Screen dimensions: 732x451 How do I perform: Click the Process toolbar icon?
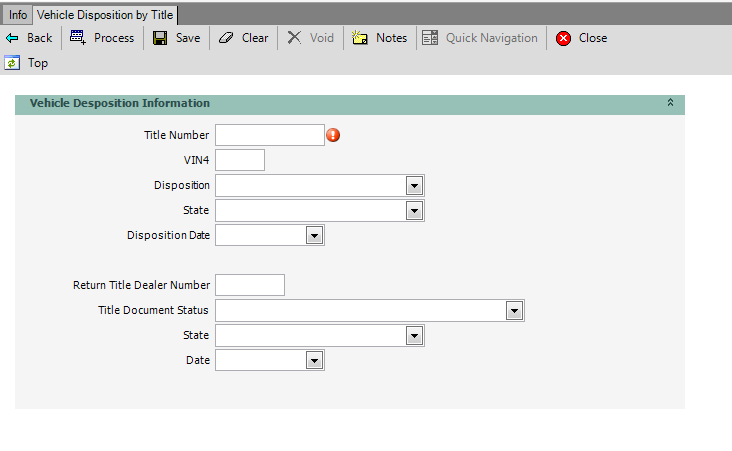click(78, 38)
